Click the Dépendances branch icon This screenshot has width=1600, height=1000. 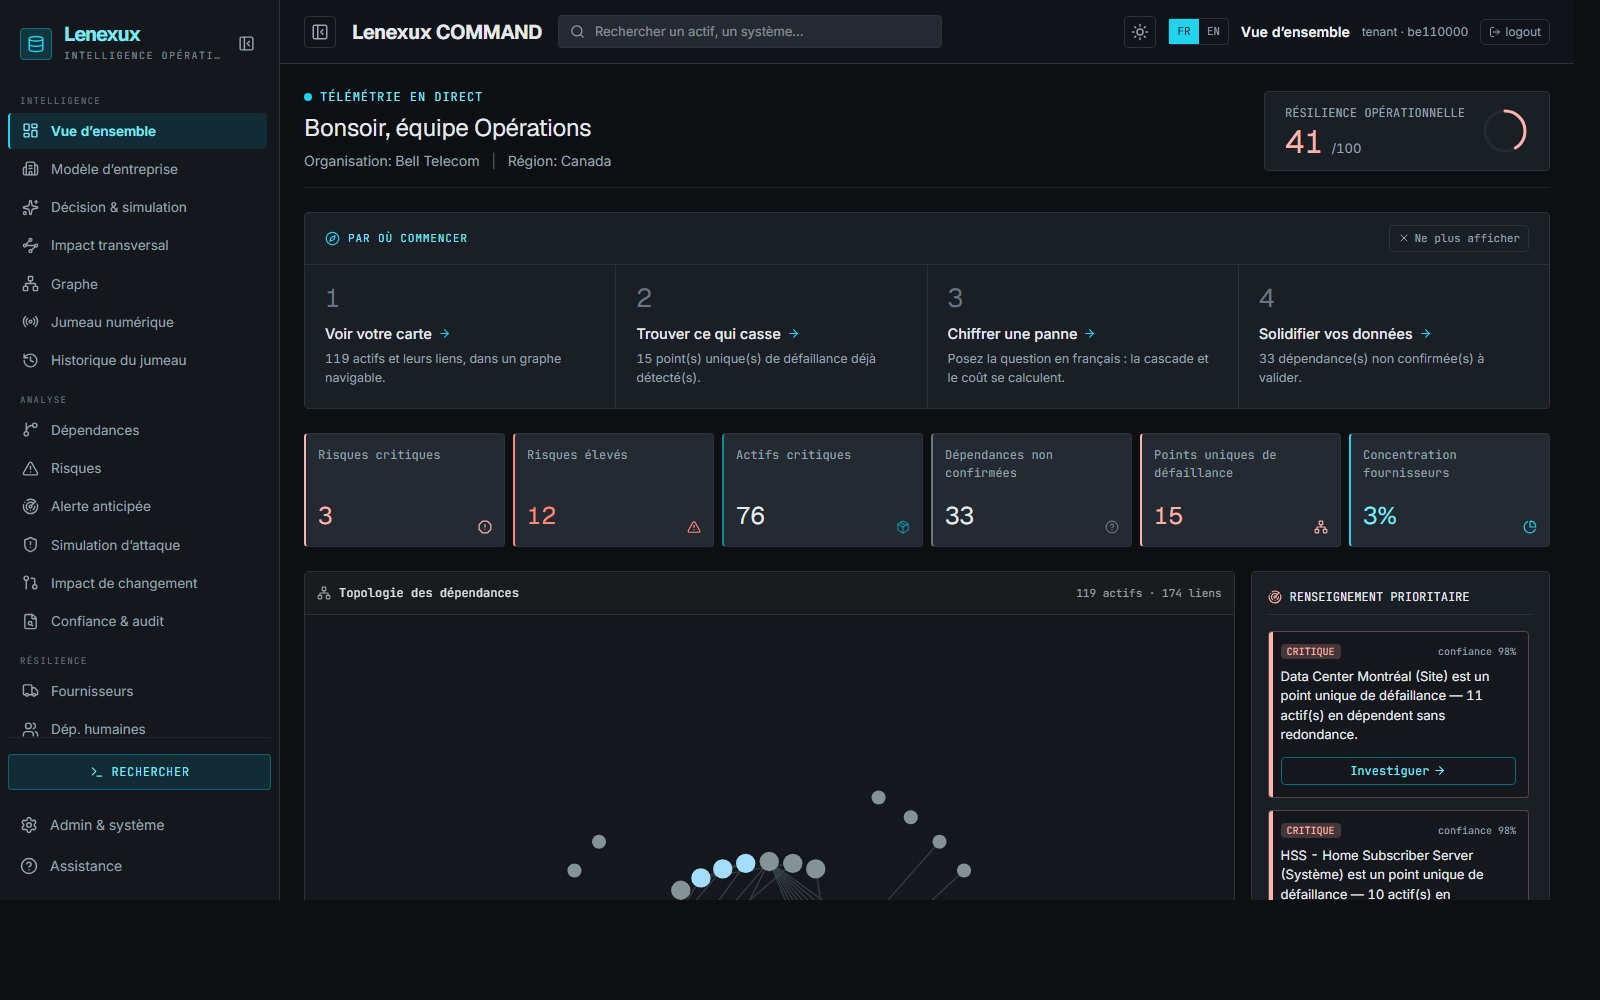pos(31,430)
